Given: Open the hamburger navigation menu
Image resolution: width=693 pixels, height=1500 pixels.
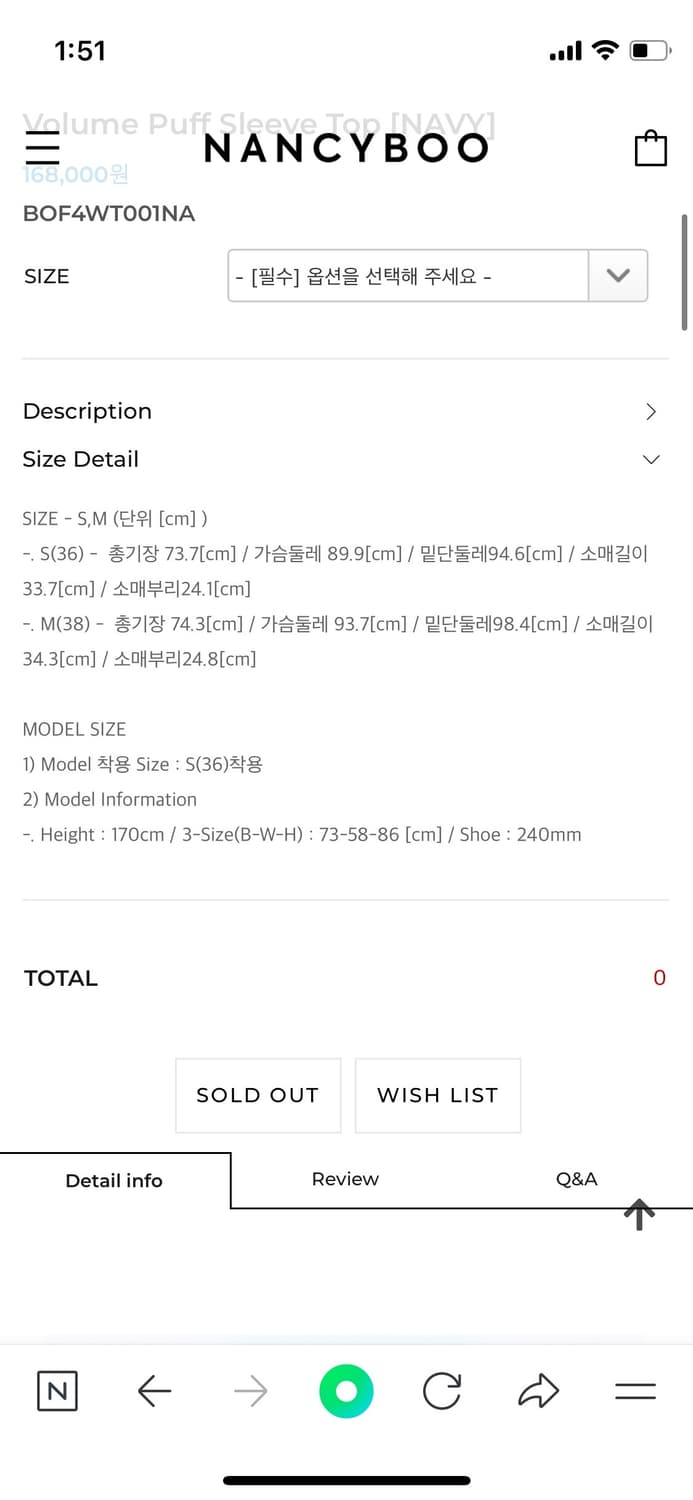Looking at the screenshot, I should [x=42, y=147].
